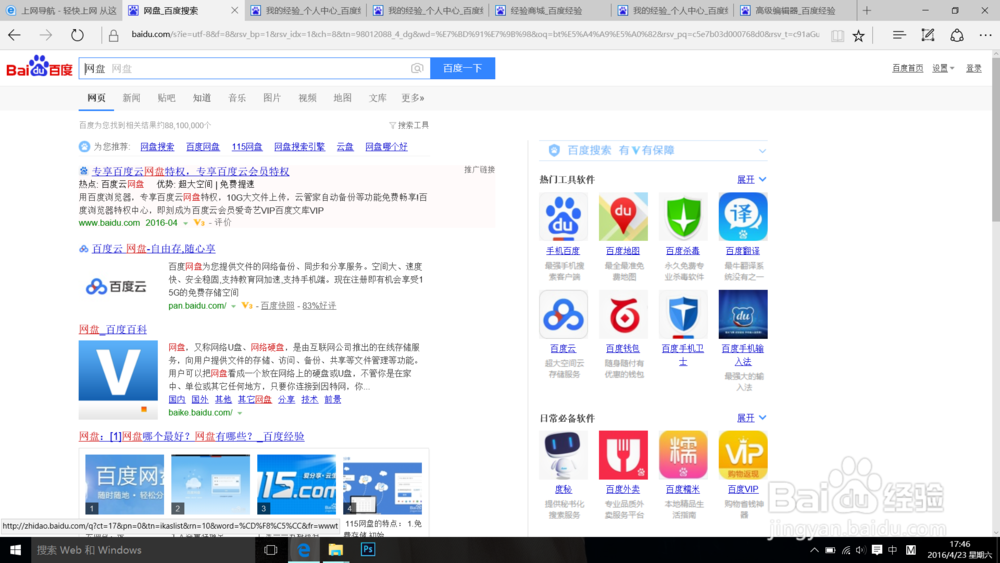Click the address bar URL
1000x563 pixels.
pyautogui.click(x=475, y=34)
